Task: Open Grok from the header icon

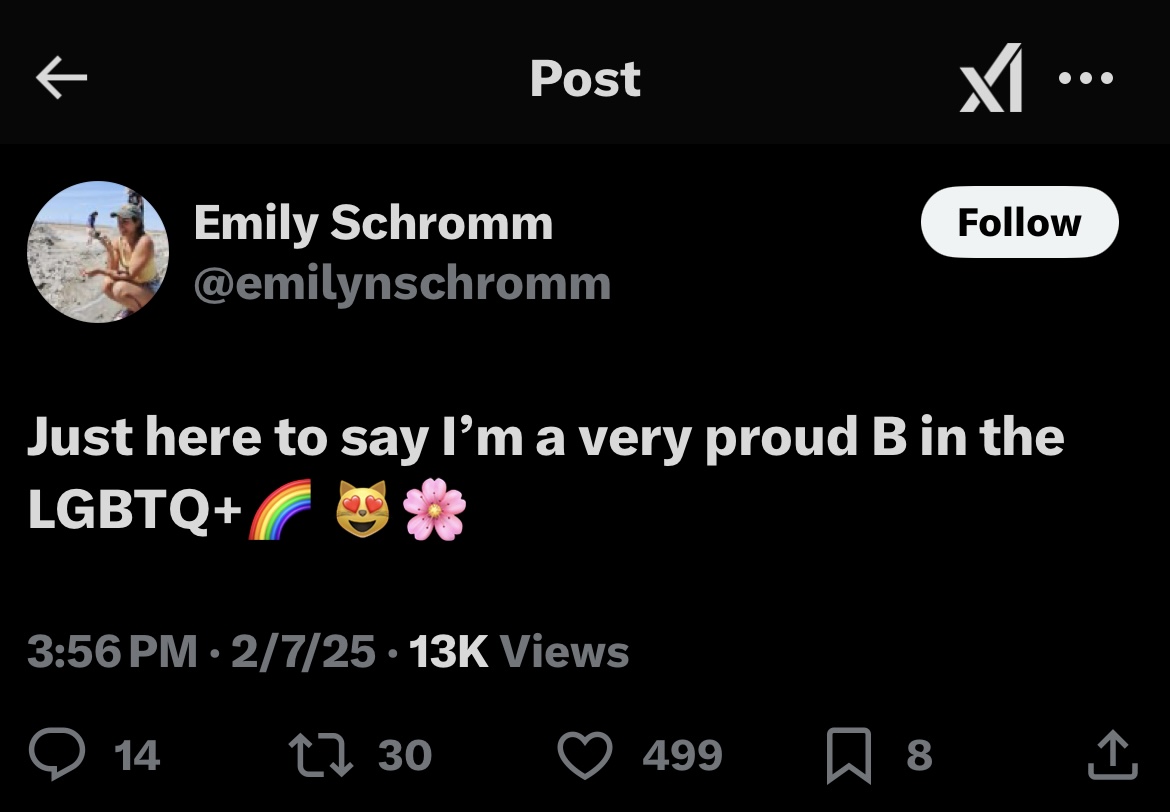Action: [991, 78]
